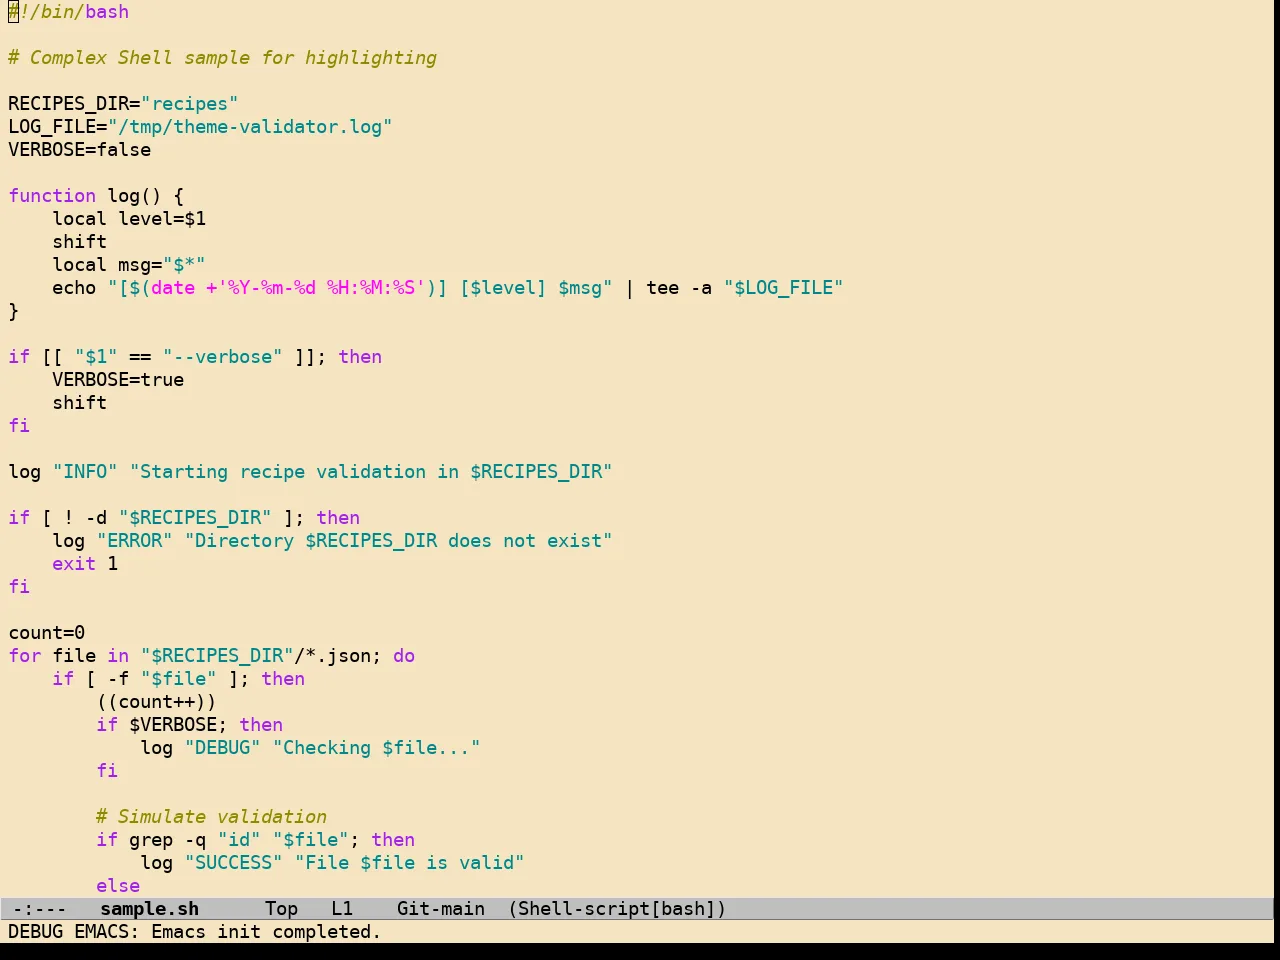Click the "INFO" log level string
Viewport: 1280px width, 960px height.
85,472
